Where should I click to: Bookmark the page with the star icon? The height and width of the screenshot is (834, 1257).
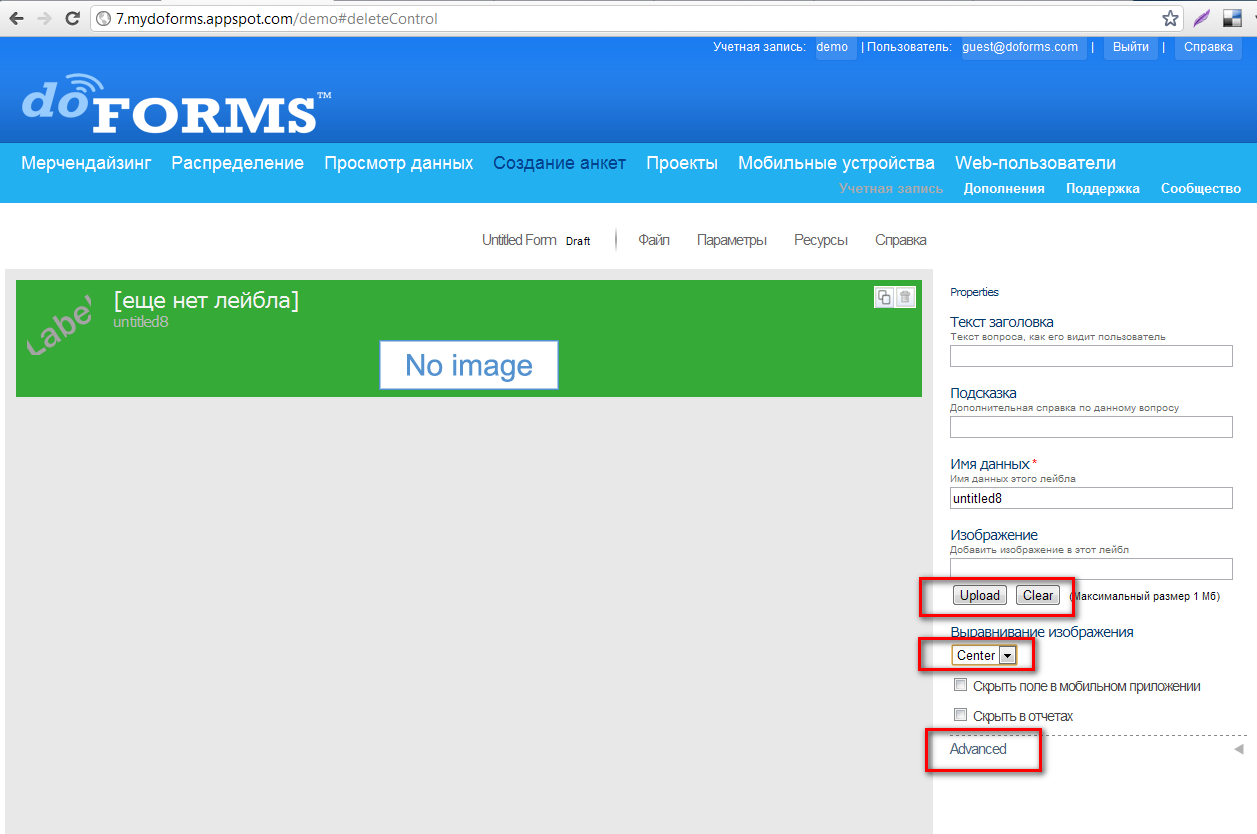coord(1170,19)
